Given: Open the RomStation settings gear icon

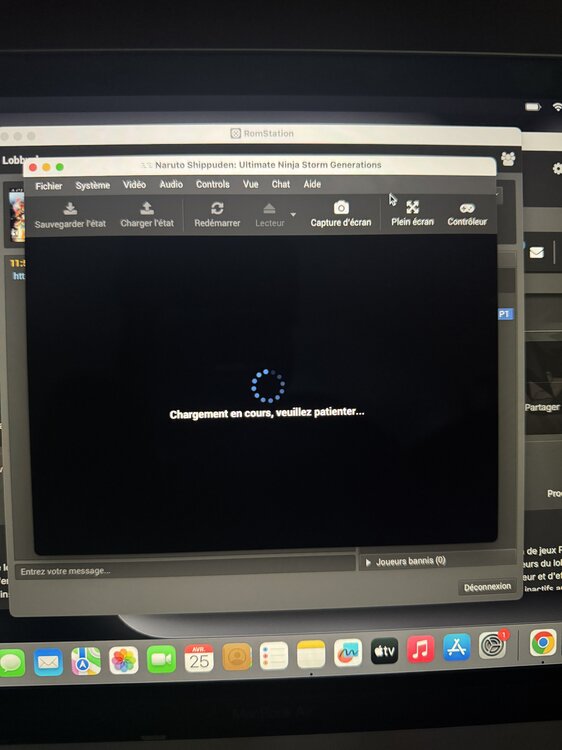Looking at the screenshot, I should click(557, 168).
